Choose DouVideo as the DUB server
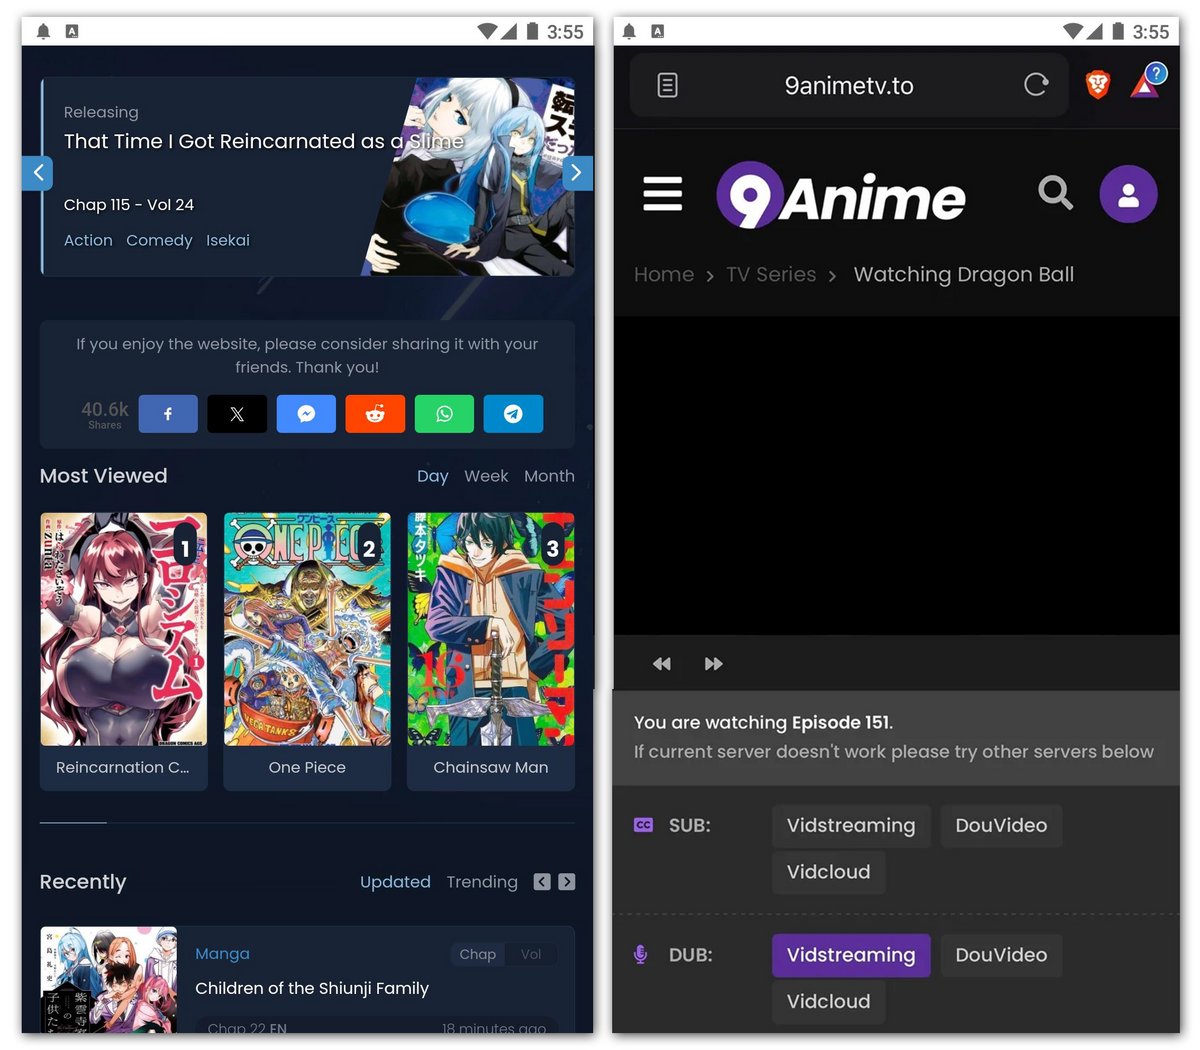This screenshot has height=1050, width=1200. [1001, 955]
